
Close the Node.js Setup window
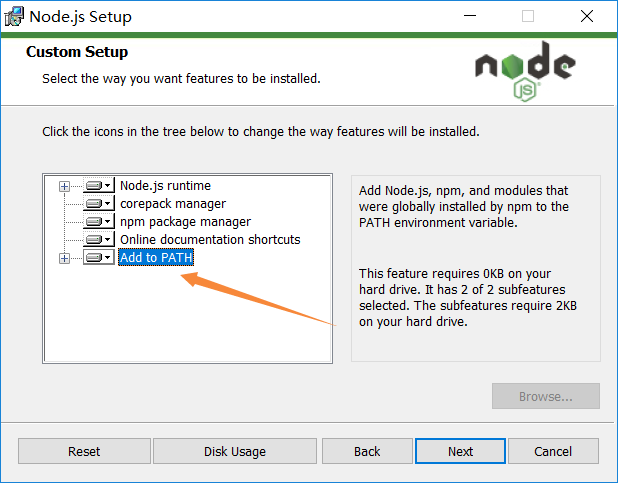point(586,16)
